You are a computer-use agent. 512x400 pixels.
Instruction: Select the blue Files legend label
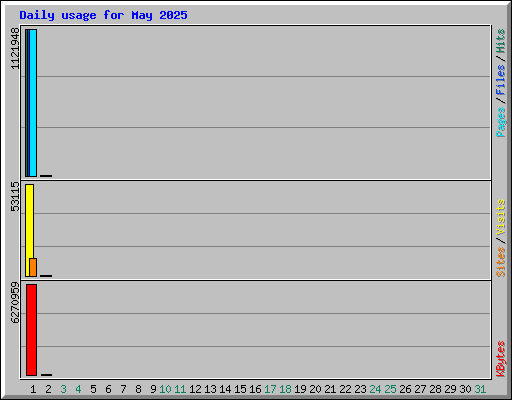tap(500, 80)
